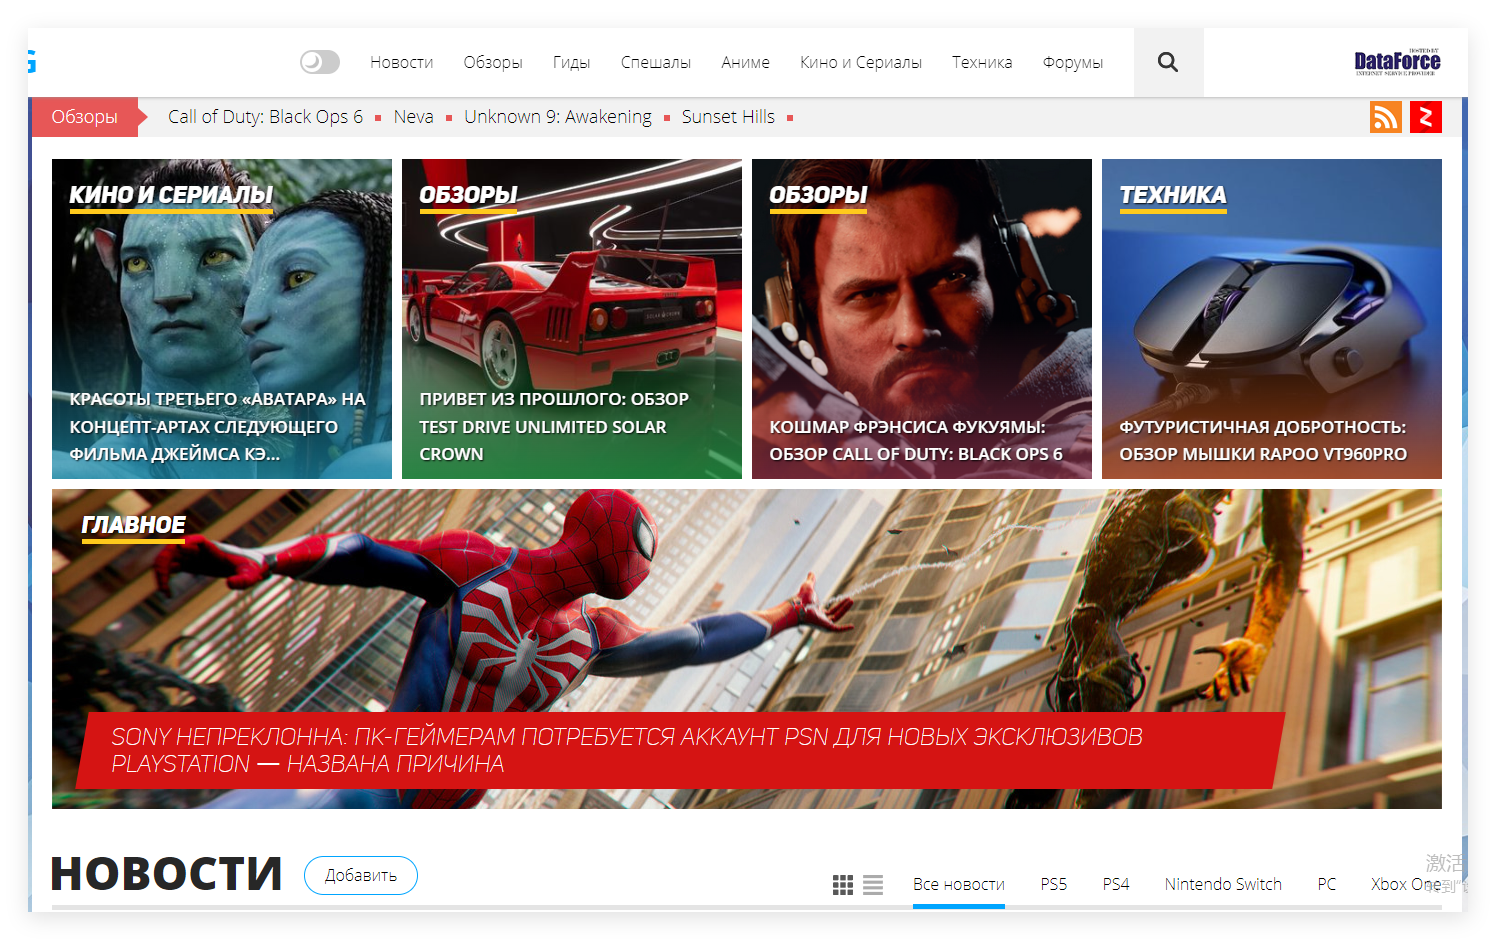Open the Новости menu item
1496x940 pixels.
point(401,62)
